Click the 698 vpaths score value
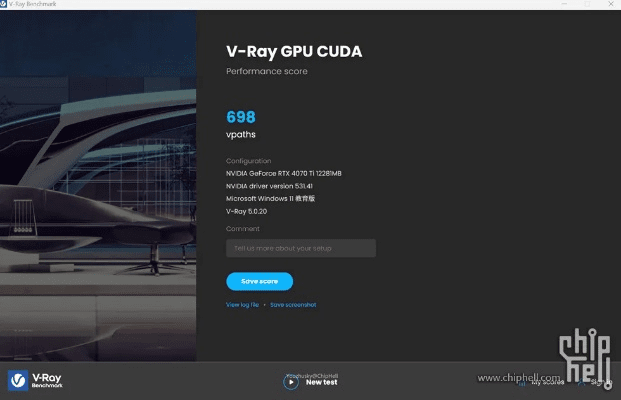 pyautogui.click(x=242, y=118)
